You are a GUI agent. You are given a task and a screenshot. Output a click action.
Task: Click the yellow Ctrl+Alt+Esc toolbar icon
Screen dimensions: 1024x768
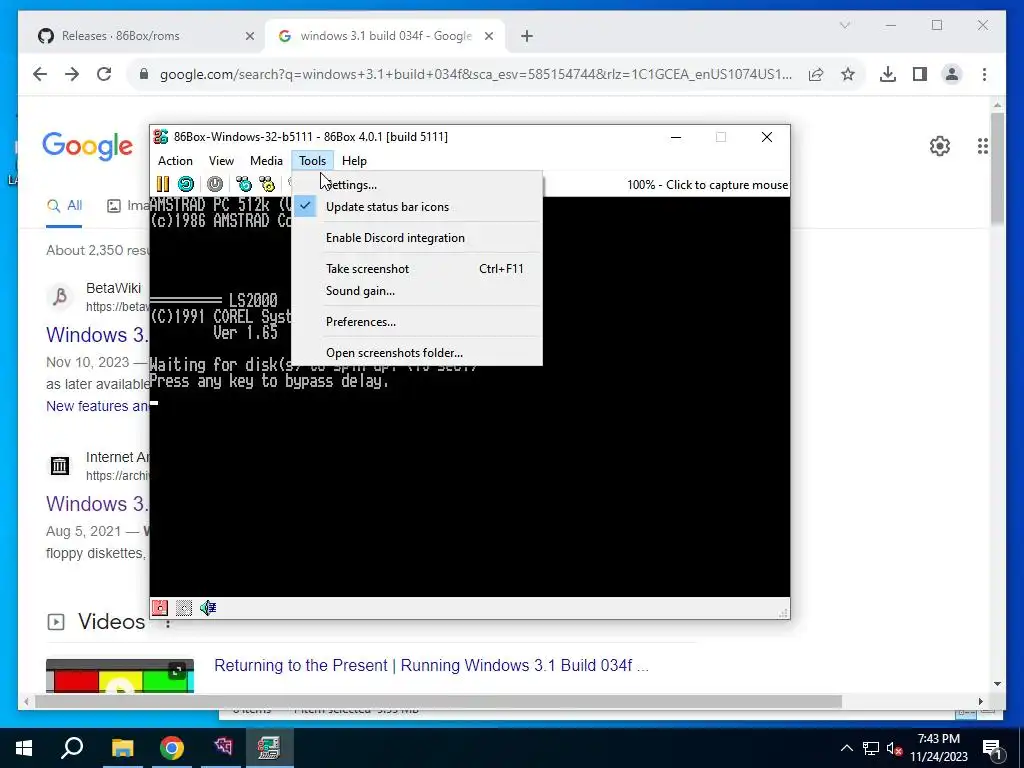coord(267,184)
